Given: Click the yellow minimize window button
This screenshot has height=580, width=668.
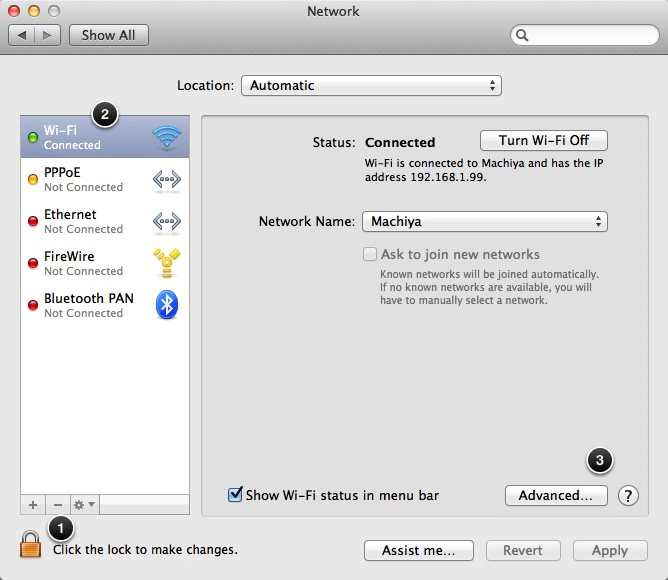Looking at the screenshot, I should 34,11.
